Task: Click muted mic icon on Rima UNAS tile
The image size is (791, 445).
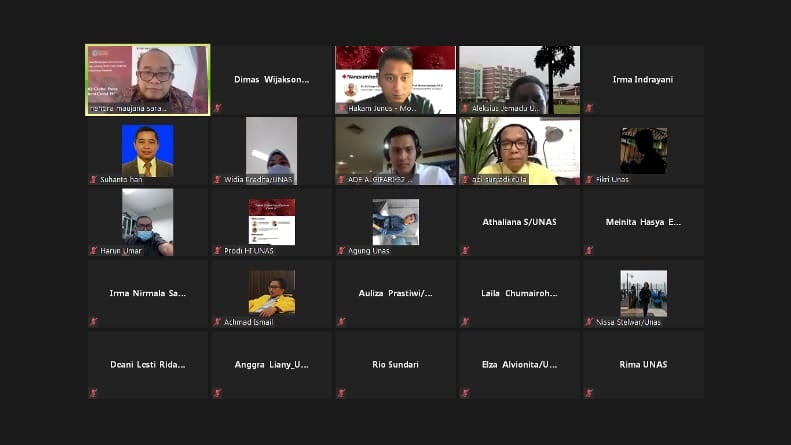Action: 589,393
